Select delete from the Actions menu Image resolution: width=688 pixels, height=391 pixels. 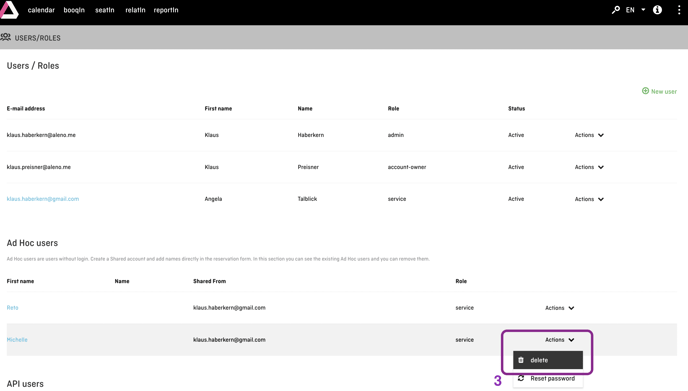pyautogui.click(x=548, y=360)
